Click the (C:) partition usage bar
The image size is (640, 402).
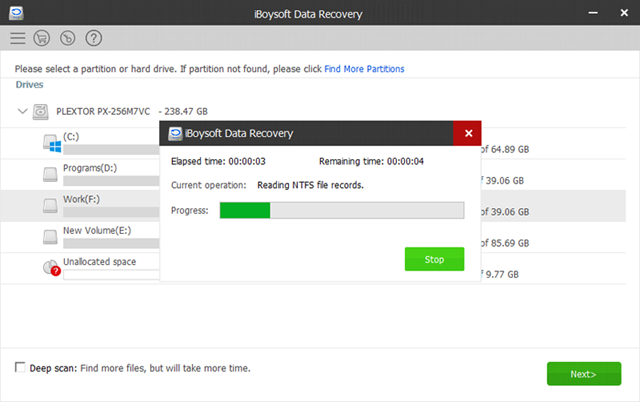(111, 150)
